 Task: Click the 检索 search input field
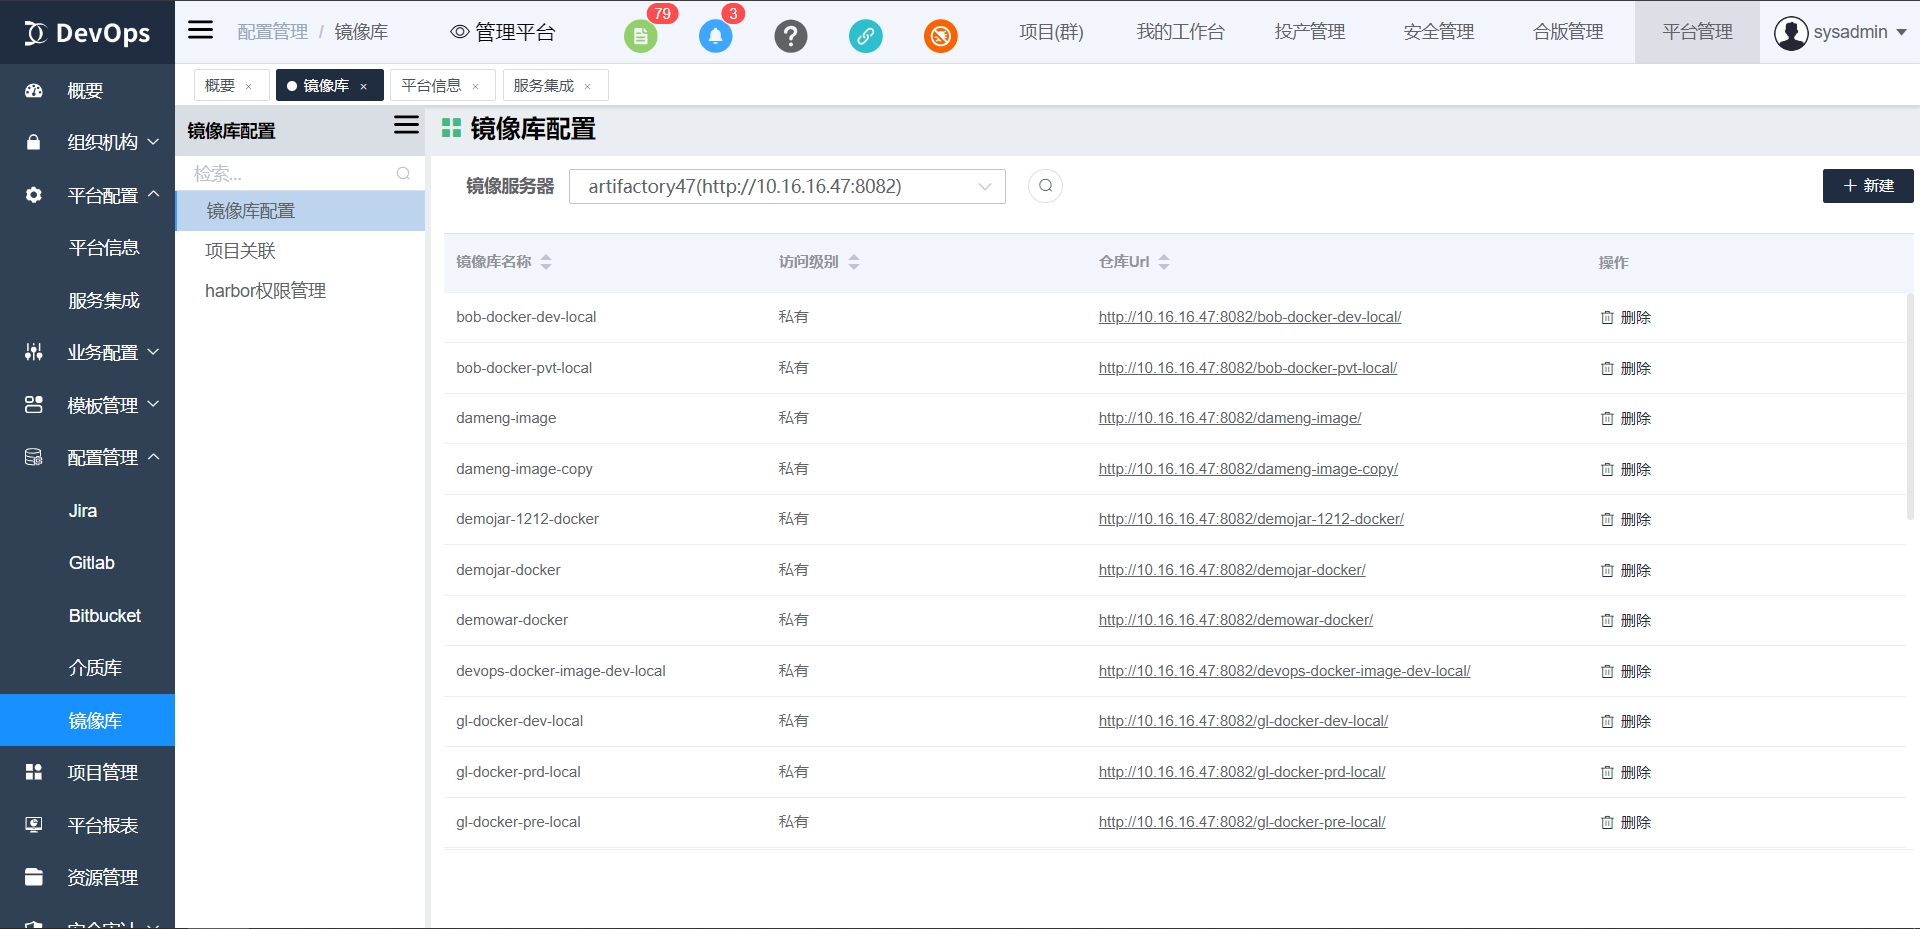[290, 174]
